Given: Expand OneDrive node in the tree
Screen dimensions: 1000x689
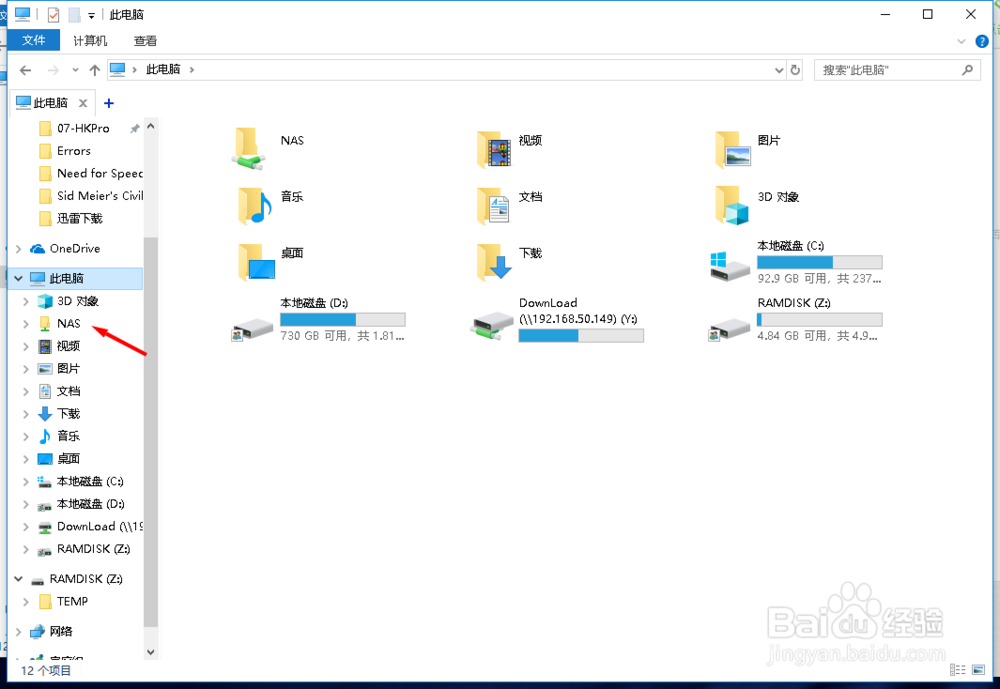Looking at the screenshot, I should 18,249.
